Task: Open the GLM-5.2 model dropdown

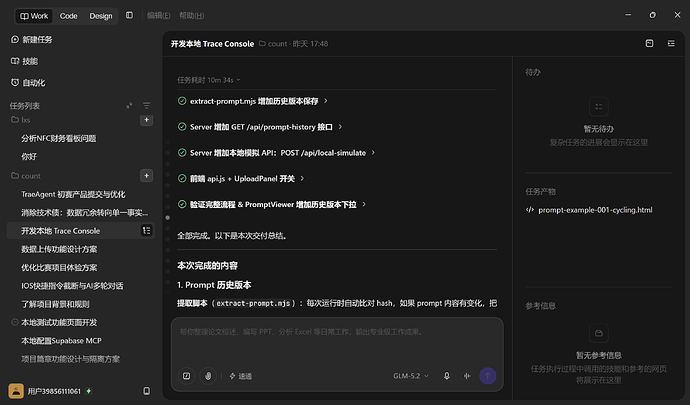Action: coord(411,376)
